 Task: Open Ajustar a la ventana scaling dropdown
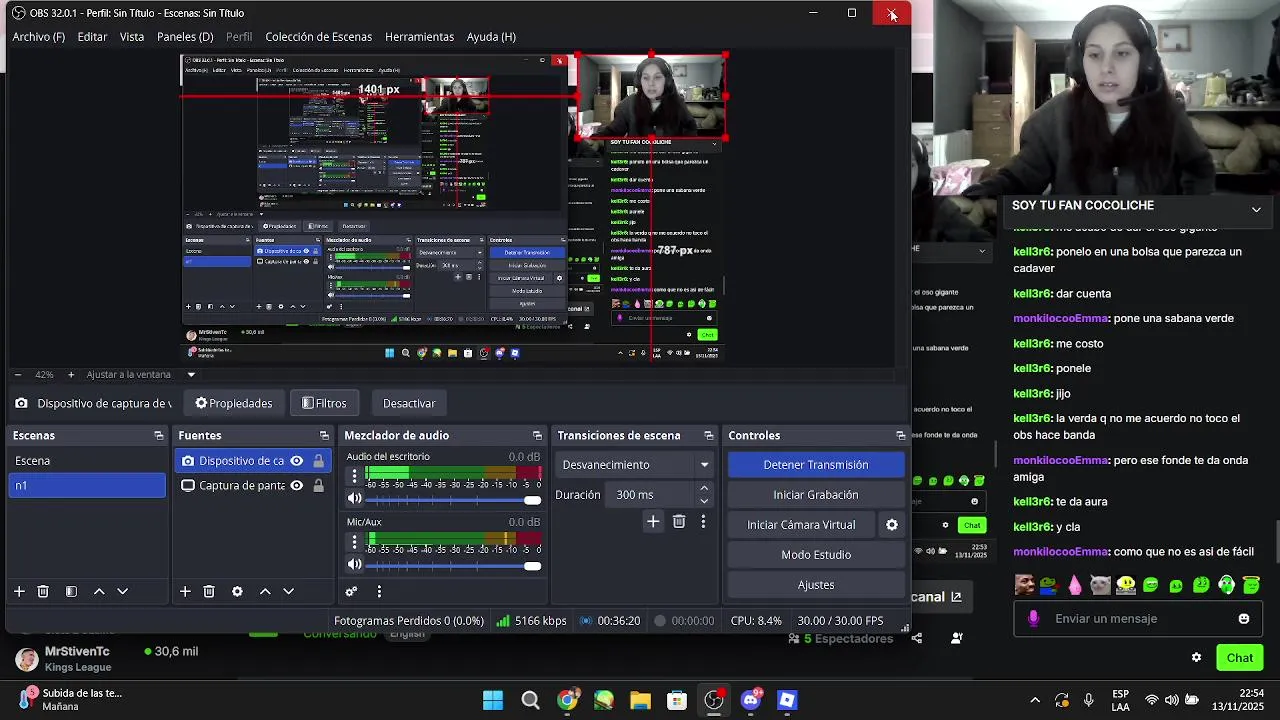(141, 374)
